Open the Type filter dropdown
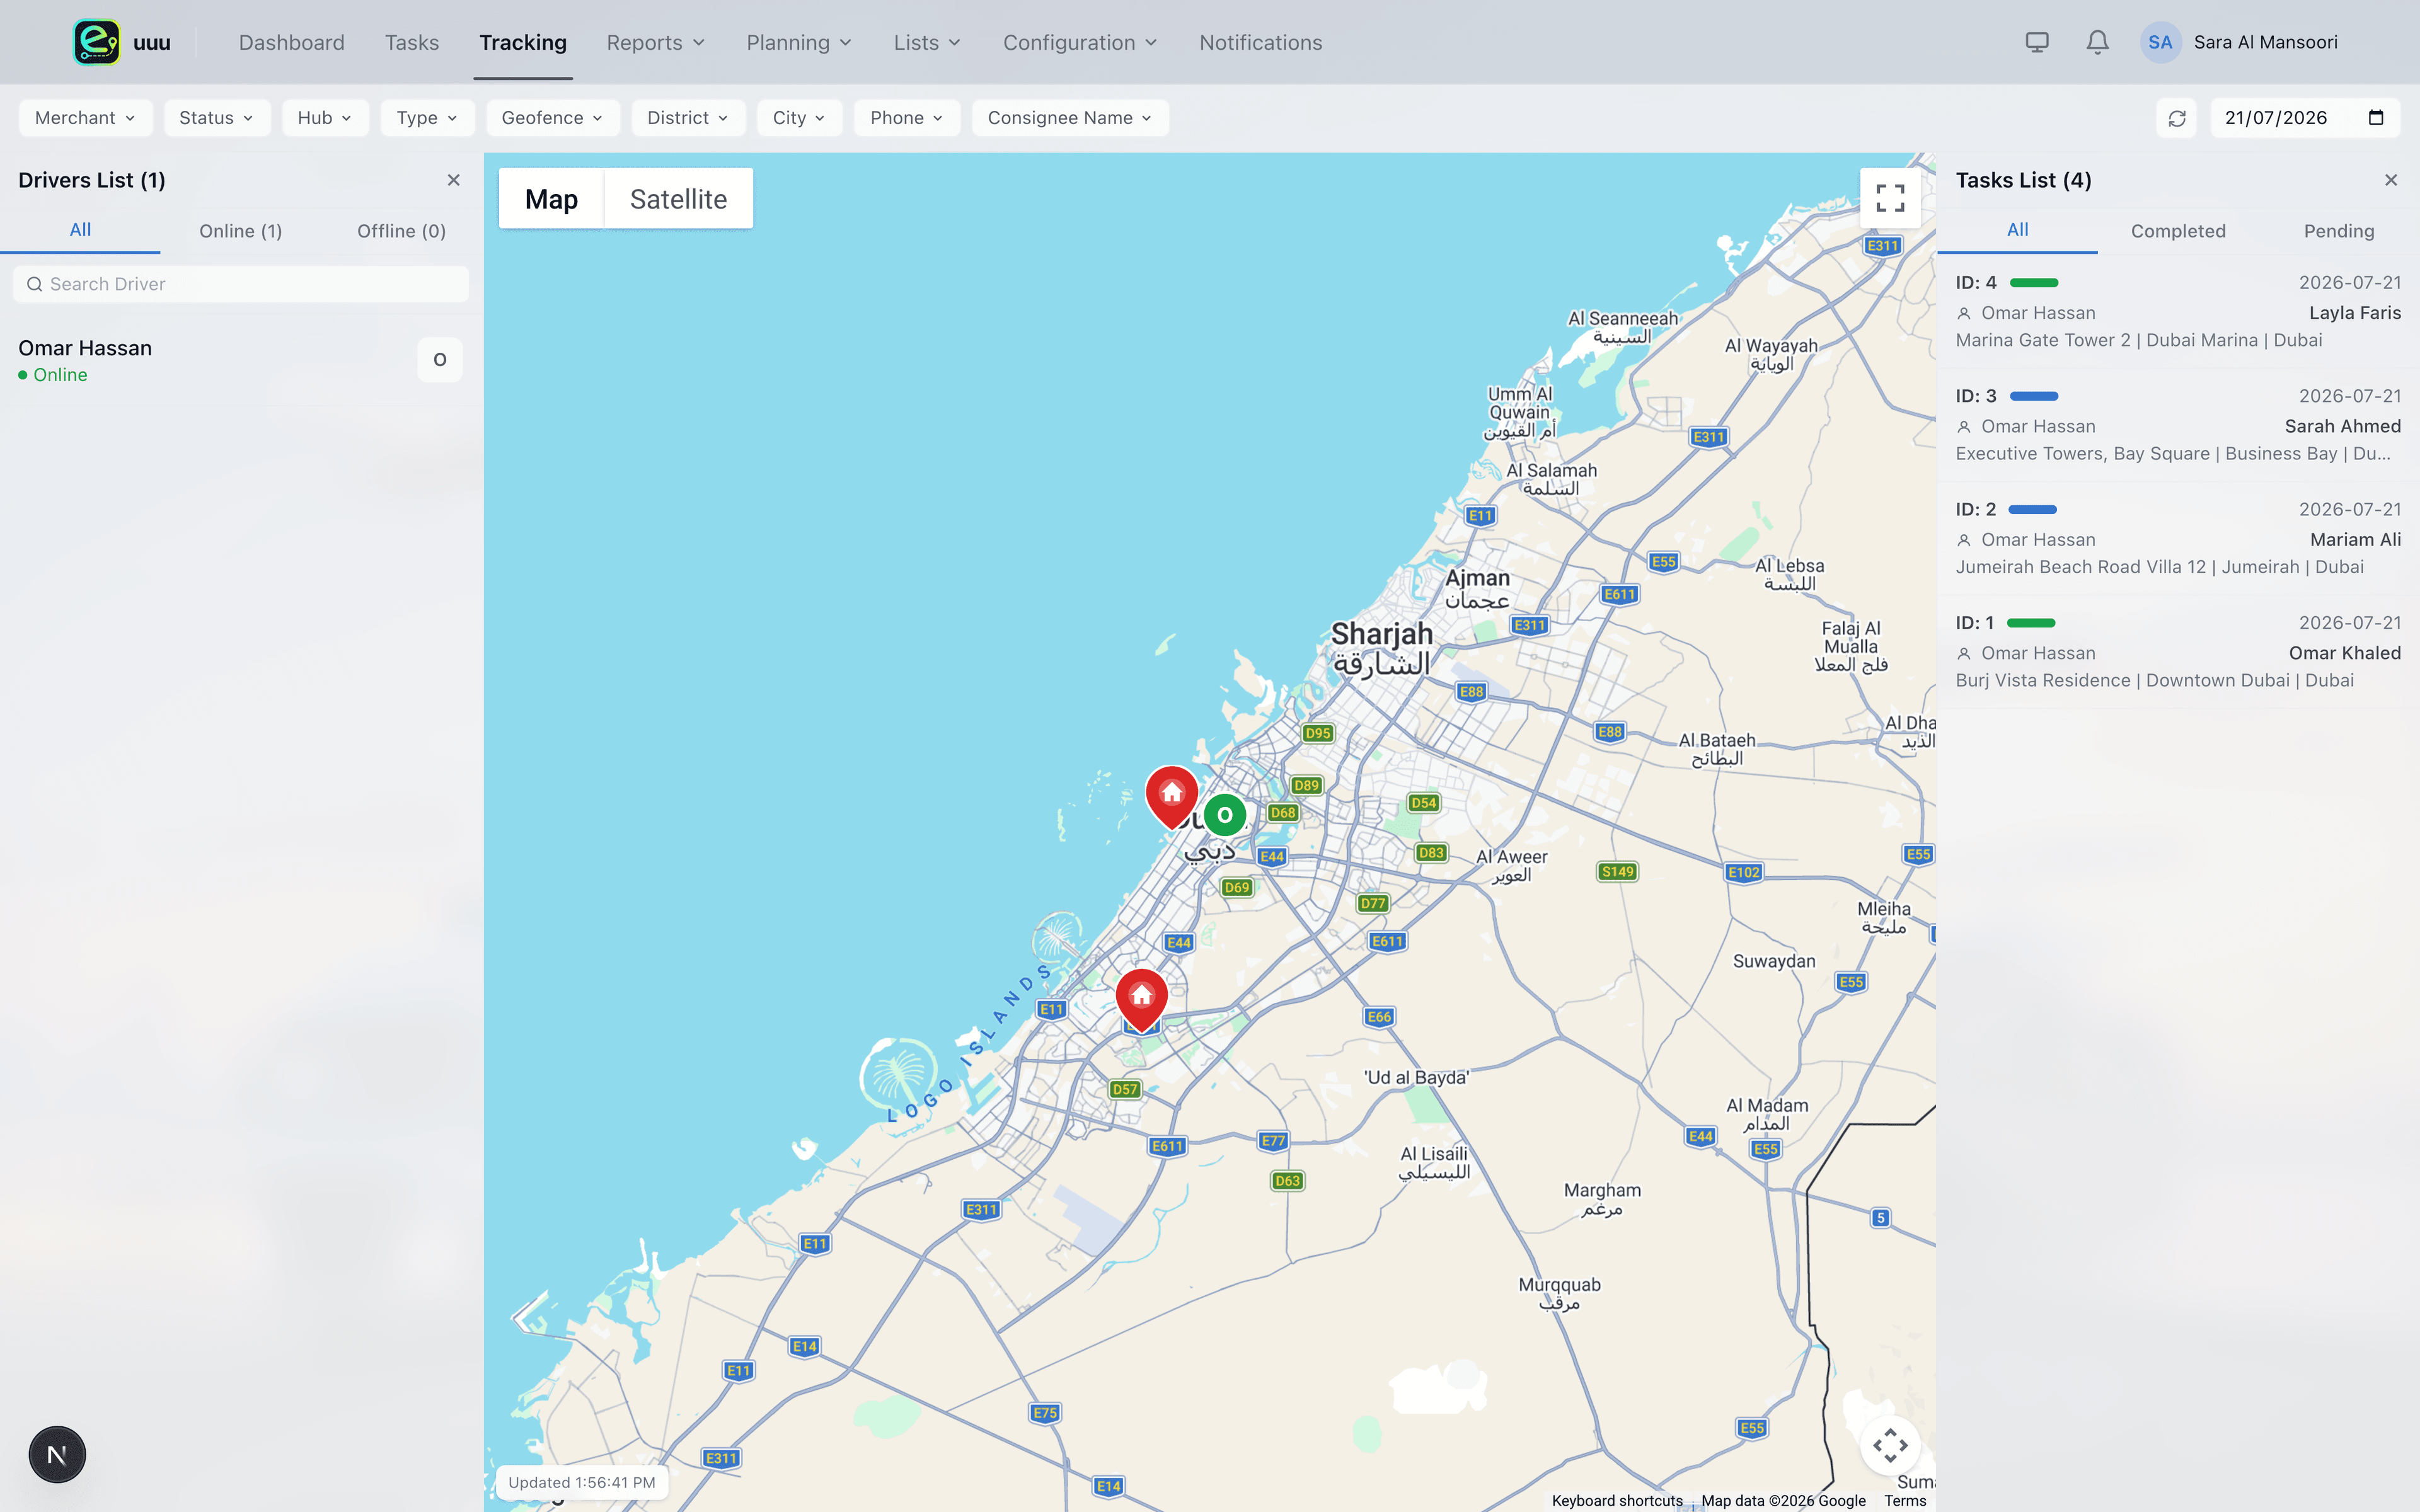This screenshot has height=1512, width=2420. tap(427, 118)
